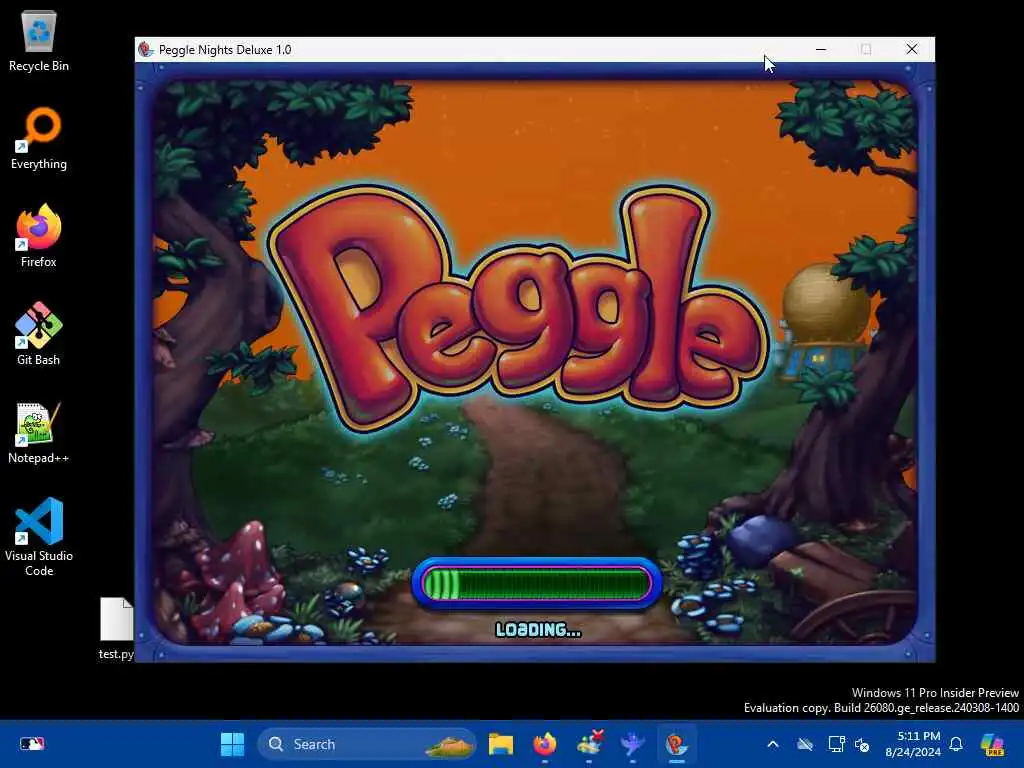This screenshot has height=768, width=1024.
Task: Open Copilot preview icon in taskbar corner
Action: coord(993,744)
